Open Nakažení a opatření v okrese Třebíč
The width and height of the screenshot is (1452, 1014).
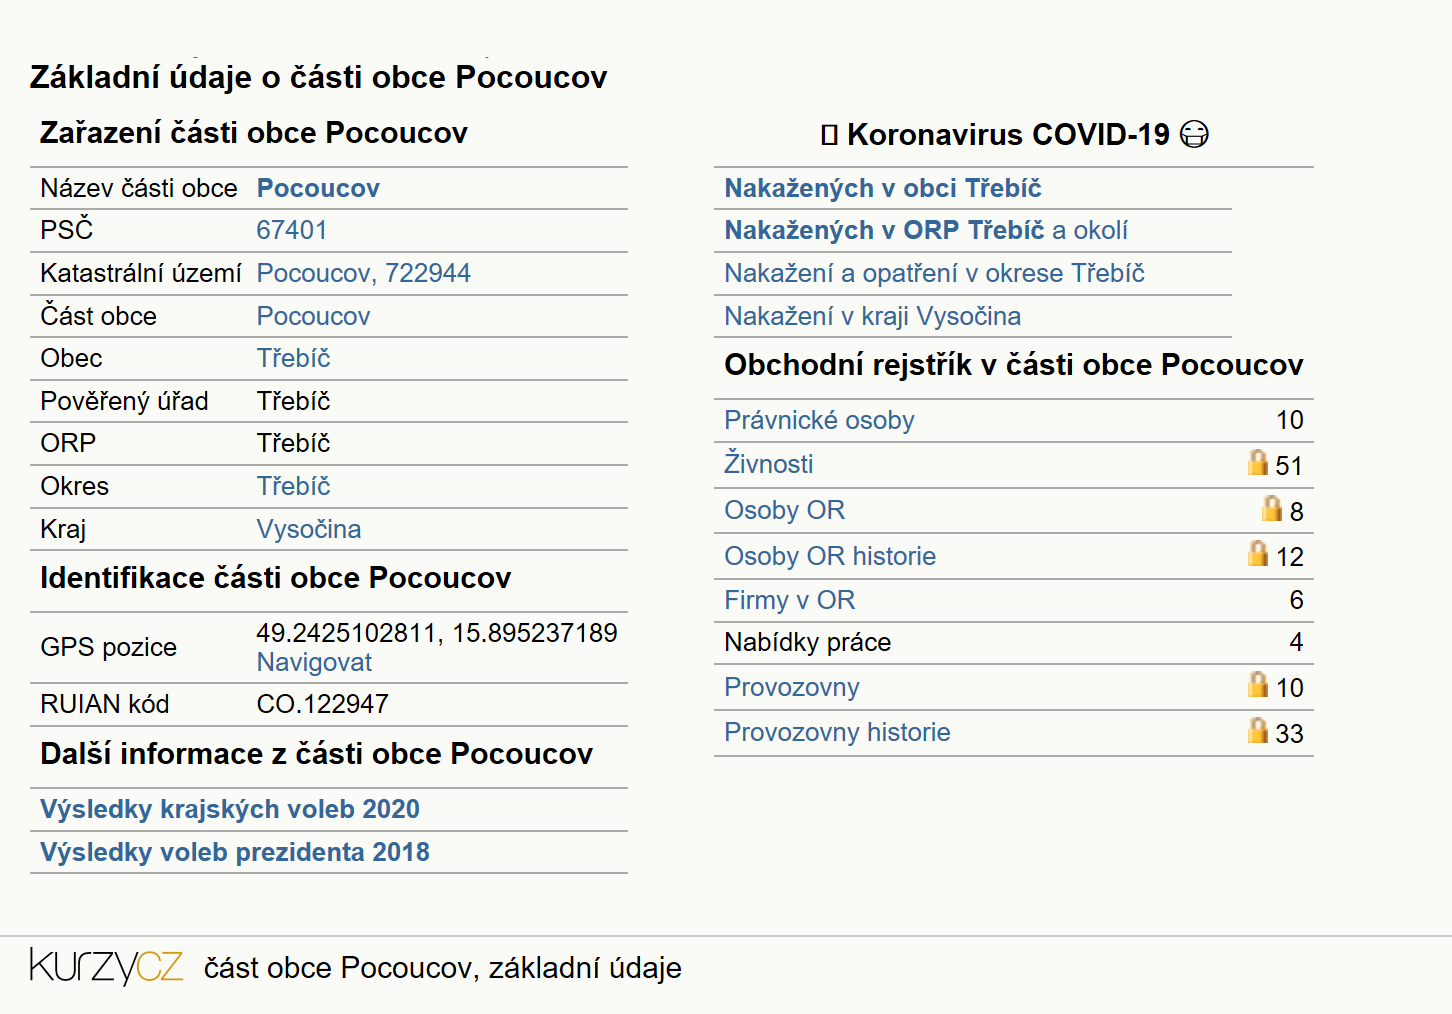click(x=934, y=273)
